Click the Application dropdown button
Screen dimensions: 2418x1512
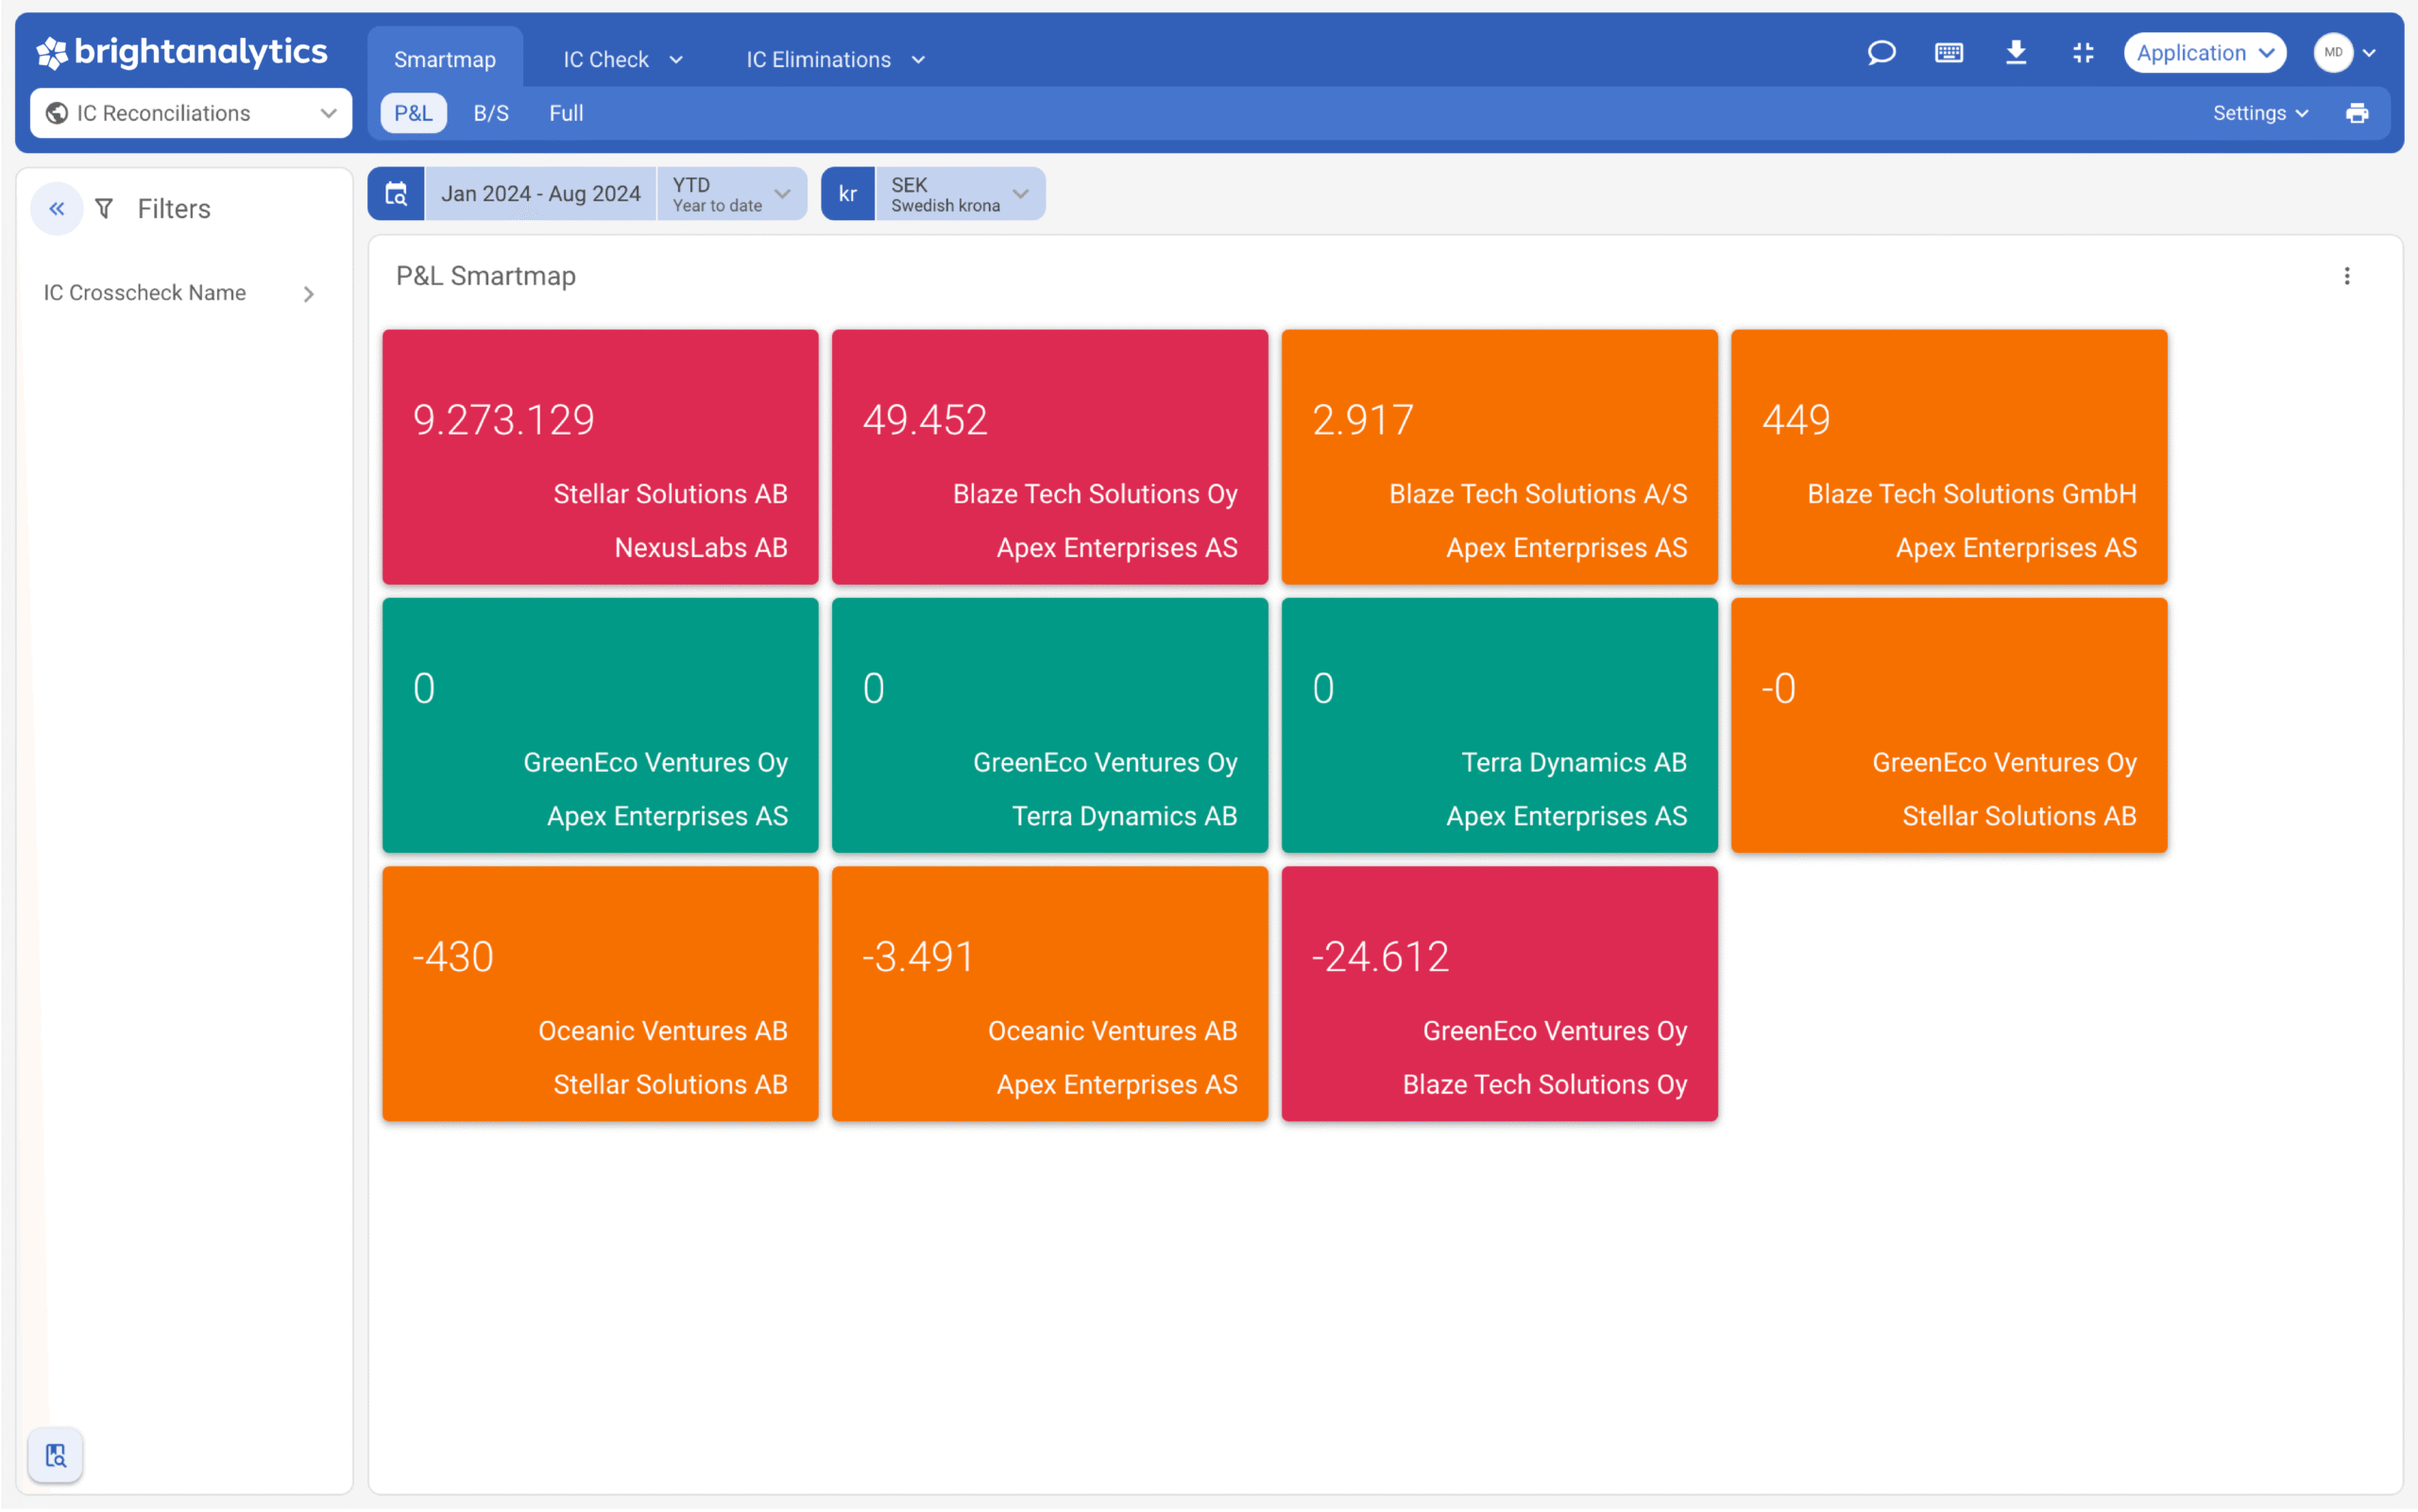coord(2204,53)
